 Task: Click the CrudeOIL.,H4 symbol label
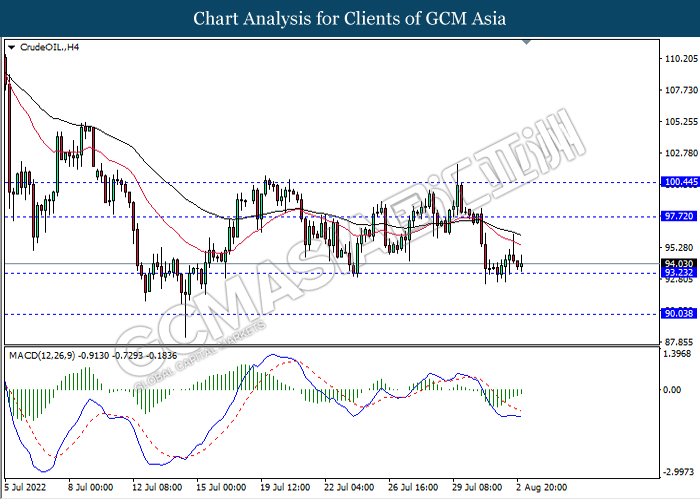pyautogui.click(x=50, y=47)
